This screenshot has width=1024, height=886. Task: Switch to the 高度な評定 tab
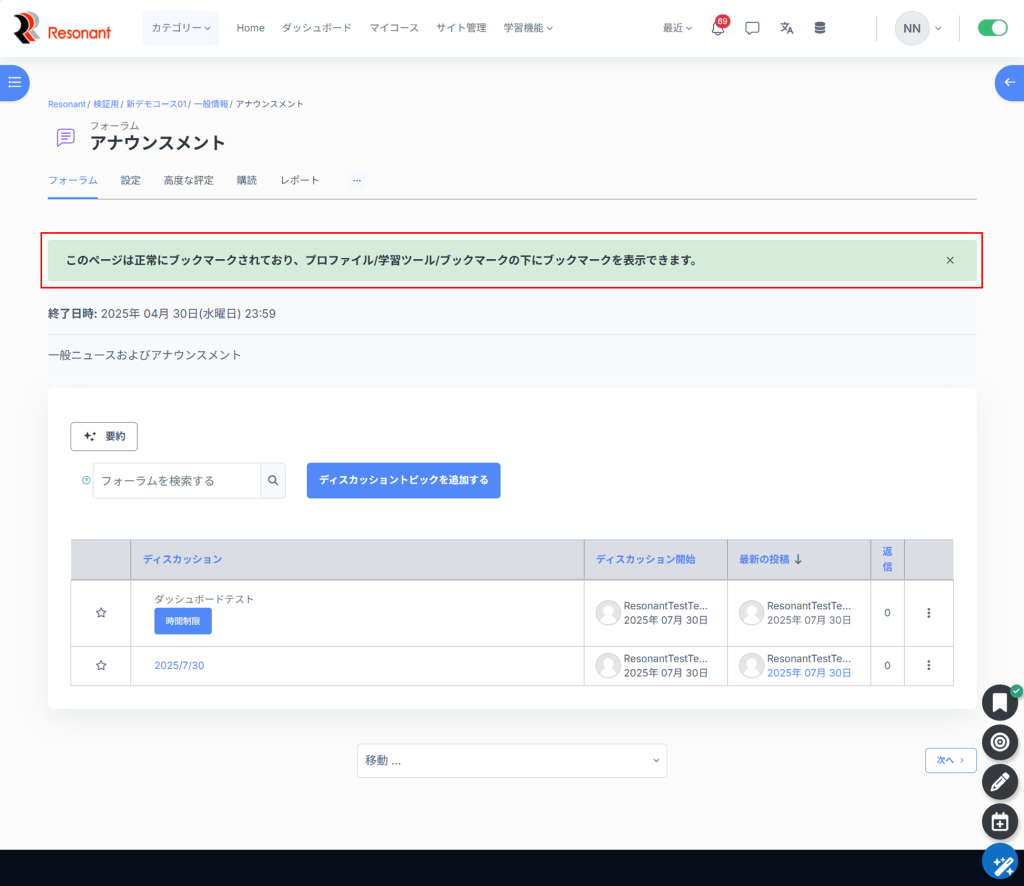tap(188, 181)
